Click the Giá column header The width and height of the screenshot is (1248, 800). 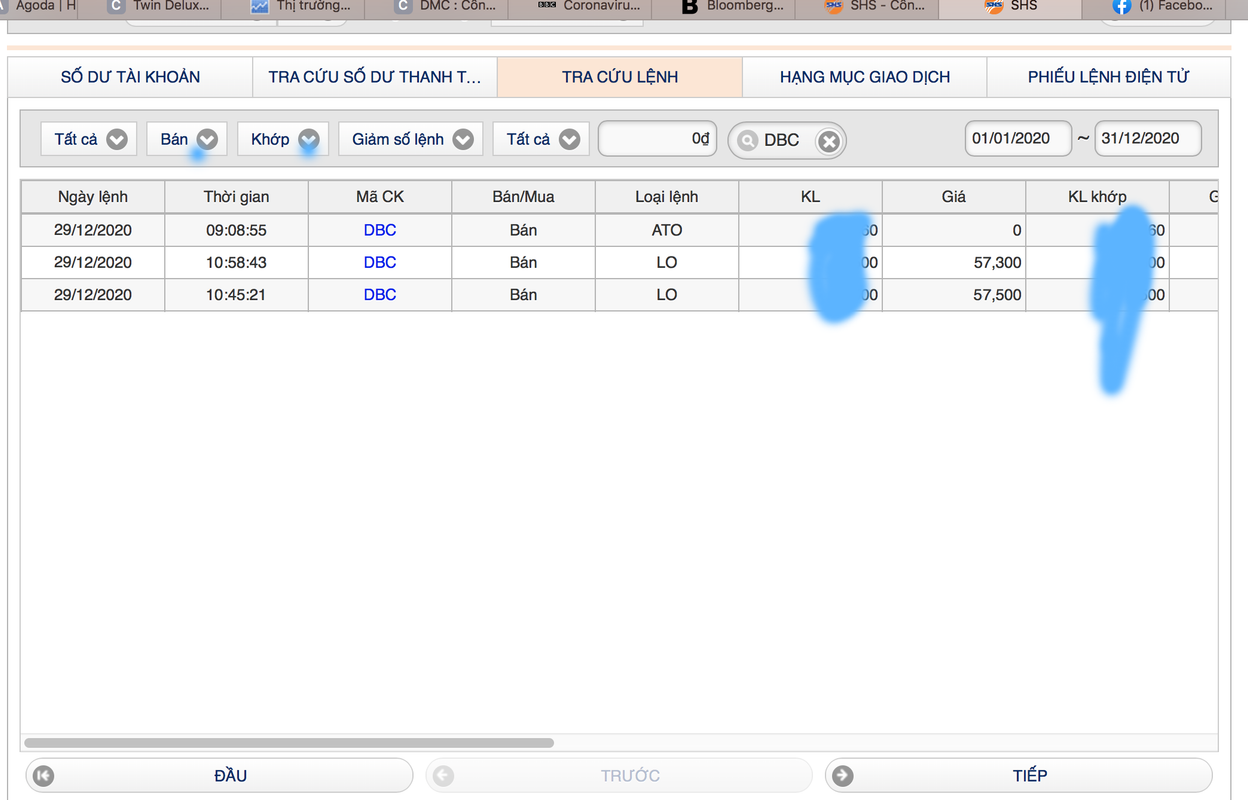954,197
